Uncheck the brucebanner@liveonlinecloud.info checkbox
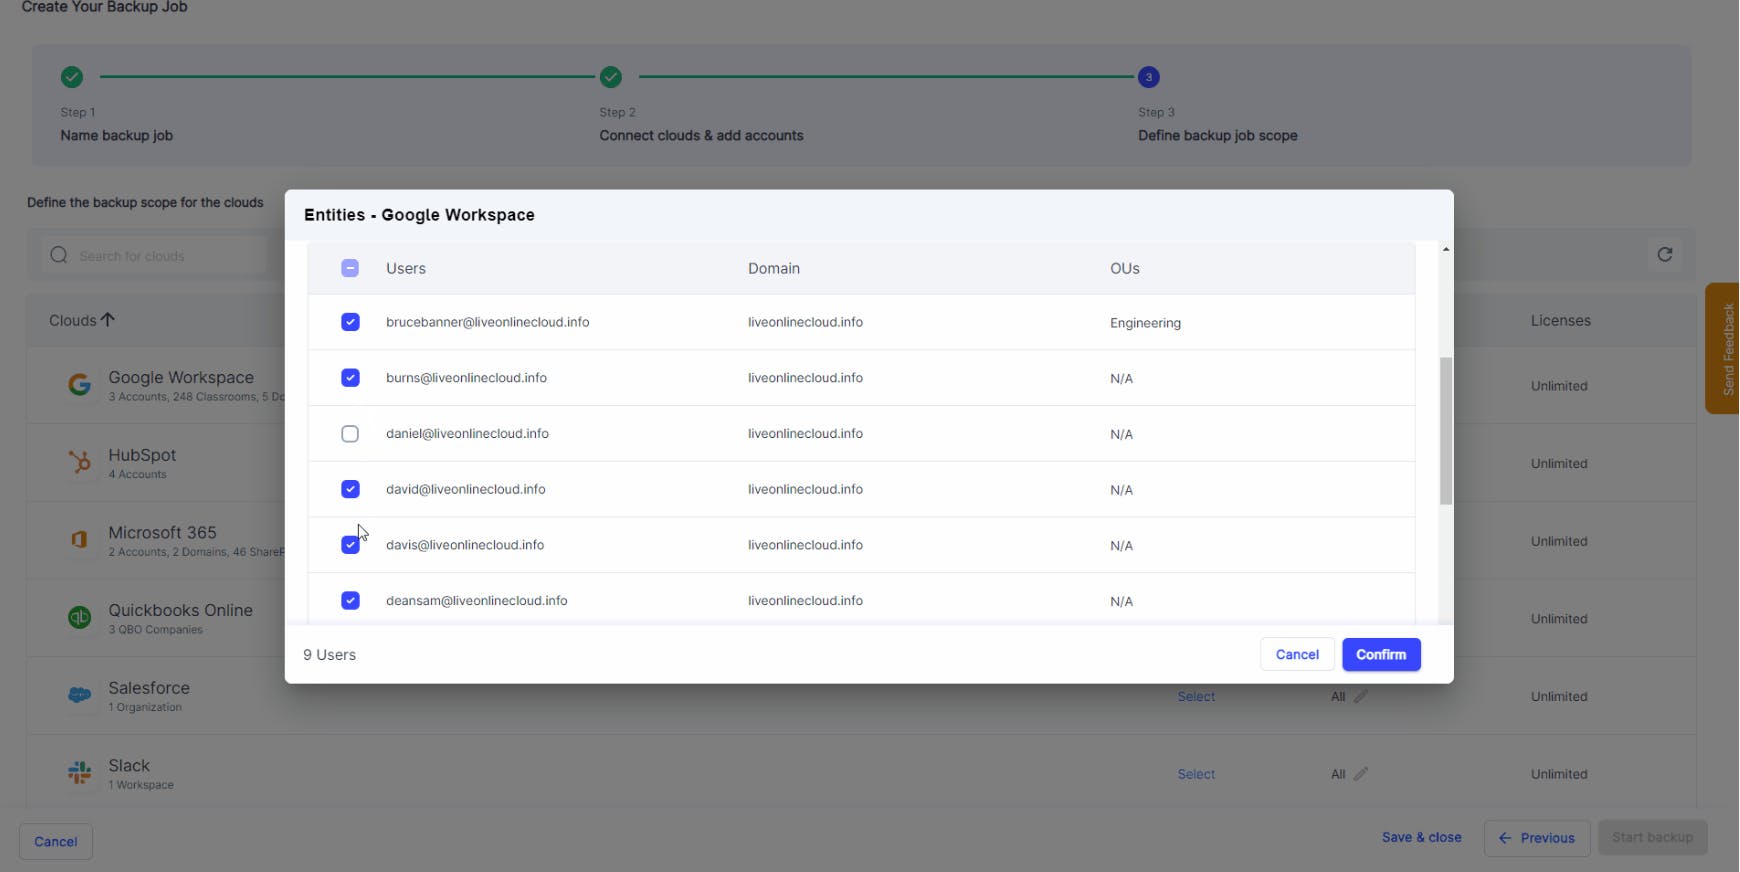The height and width of the screenshot is (872, 1740). coord(350,322)
